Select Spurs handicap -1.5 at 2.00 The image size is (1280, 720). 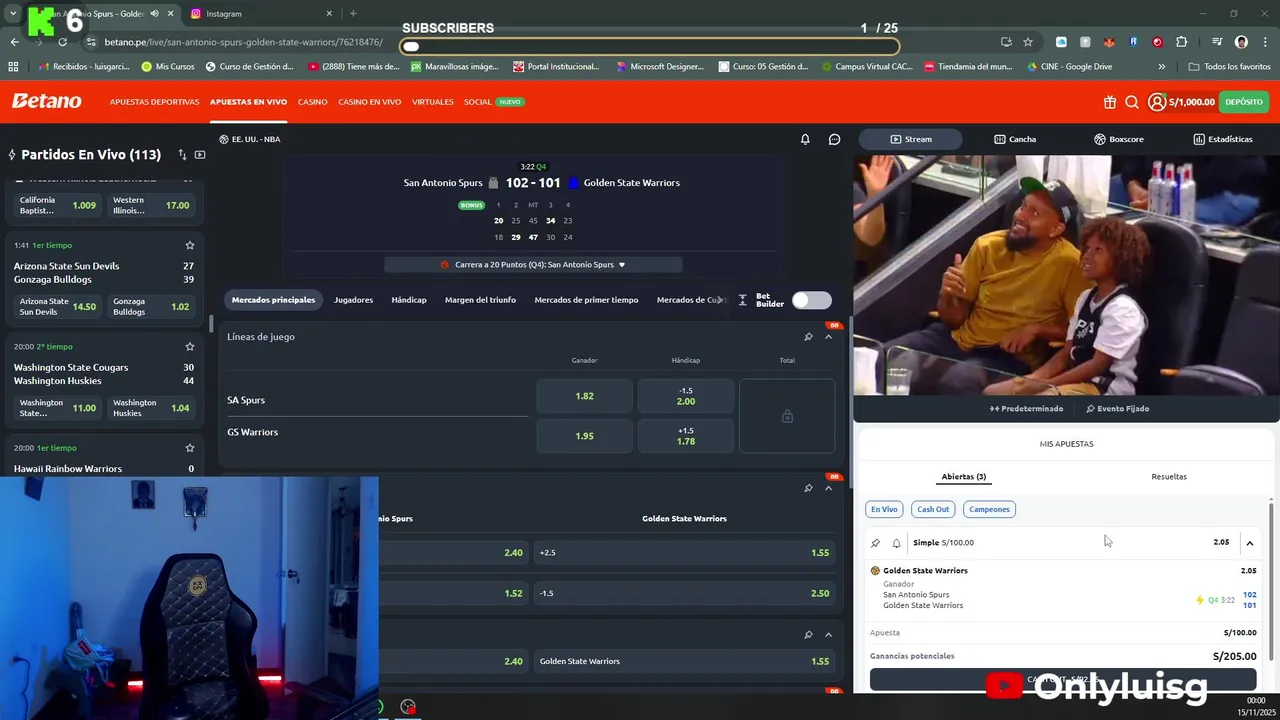686,396
